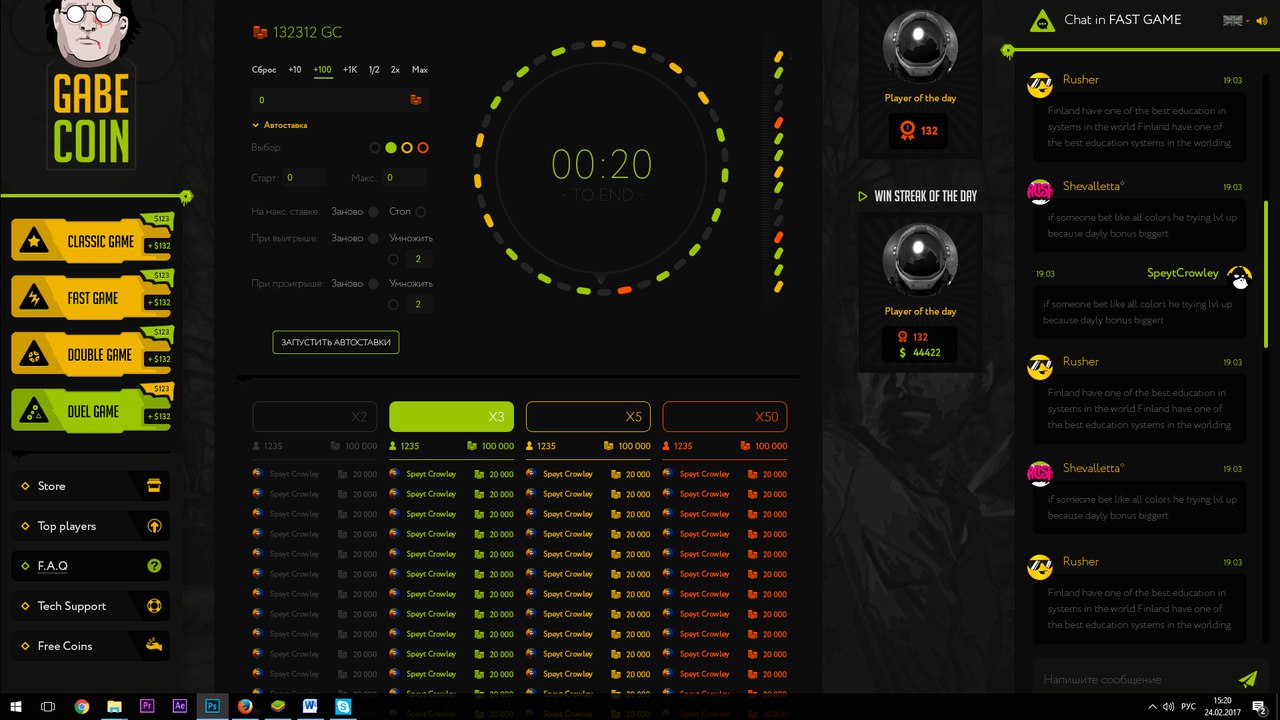Screen dimensions: 1280x720
Task: Click the balance coin stack icon
Action: (261, 33)
